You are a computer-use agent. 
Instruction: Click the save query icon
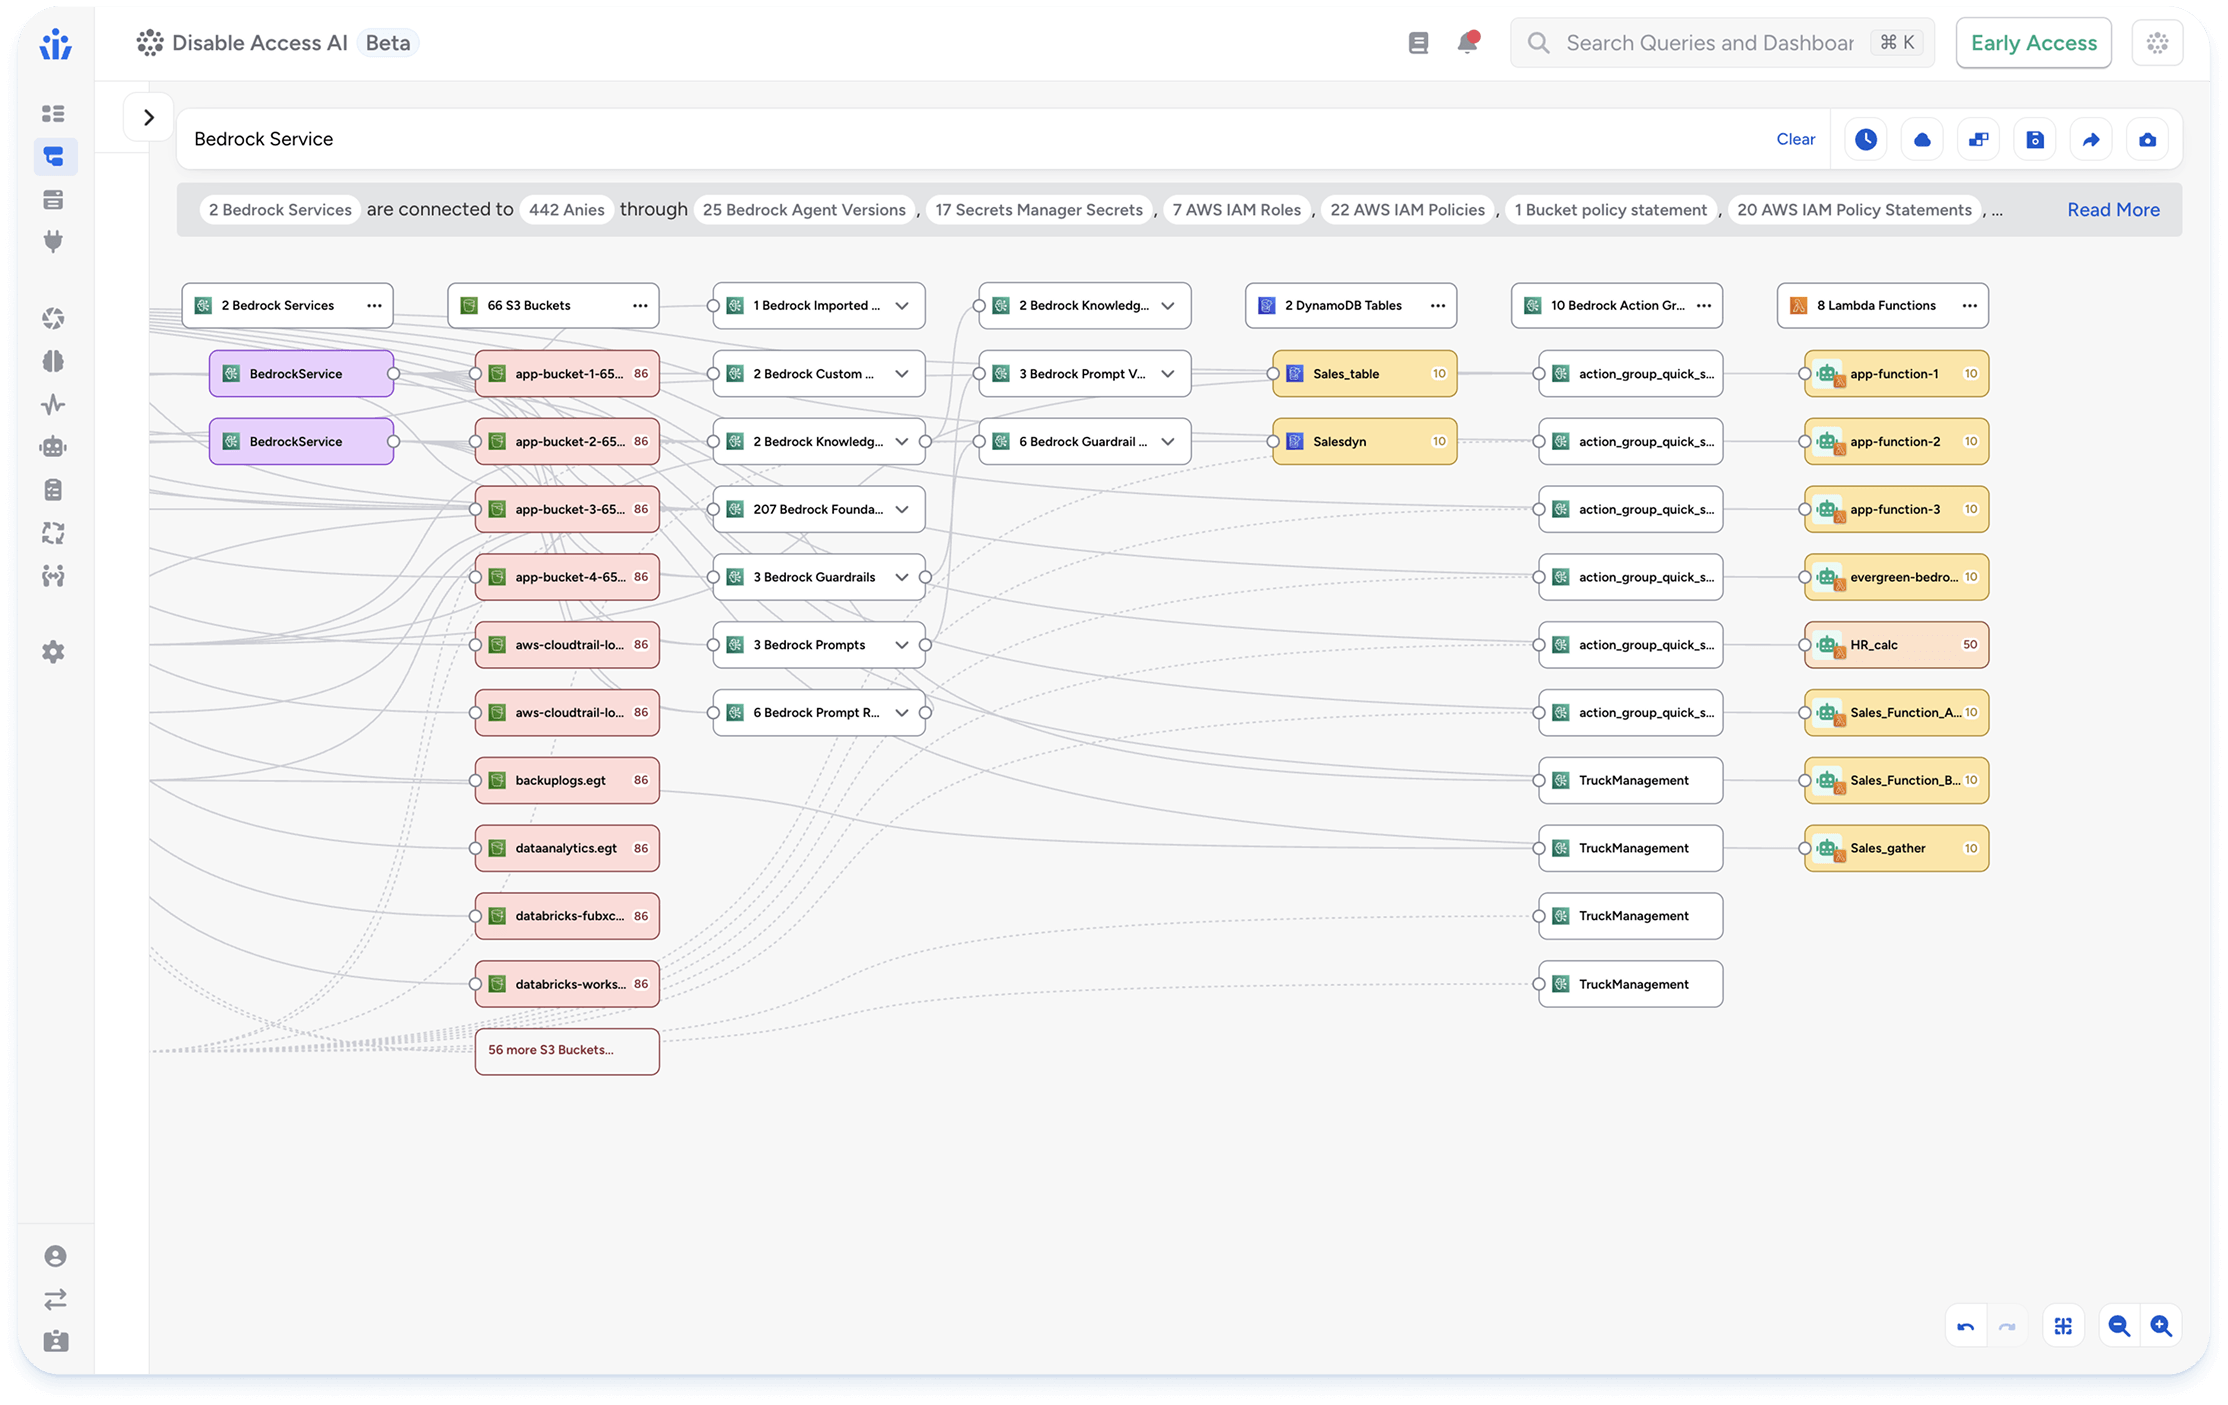pos(2035,139)
